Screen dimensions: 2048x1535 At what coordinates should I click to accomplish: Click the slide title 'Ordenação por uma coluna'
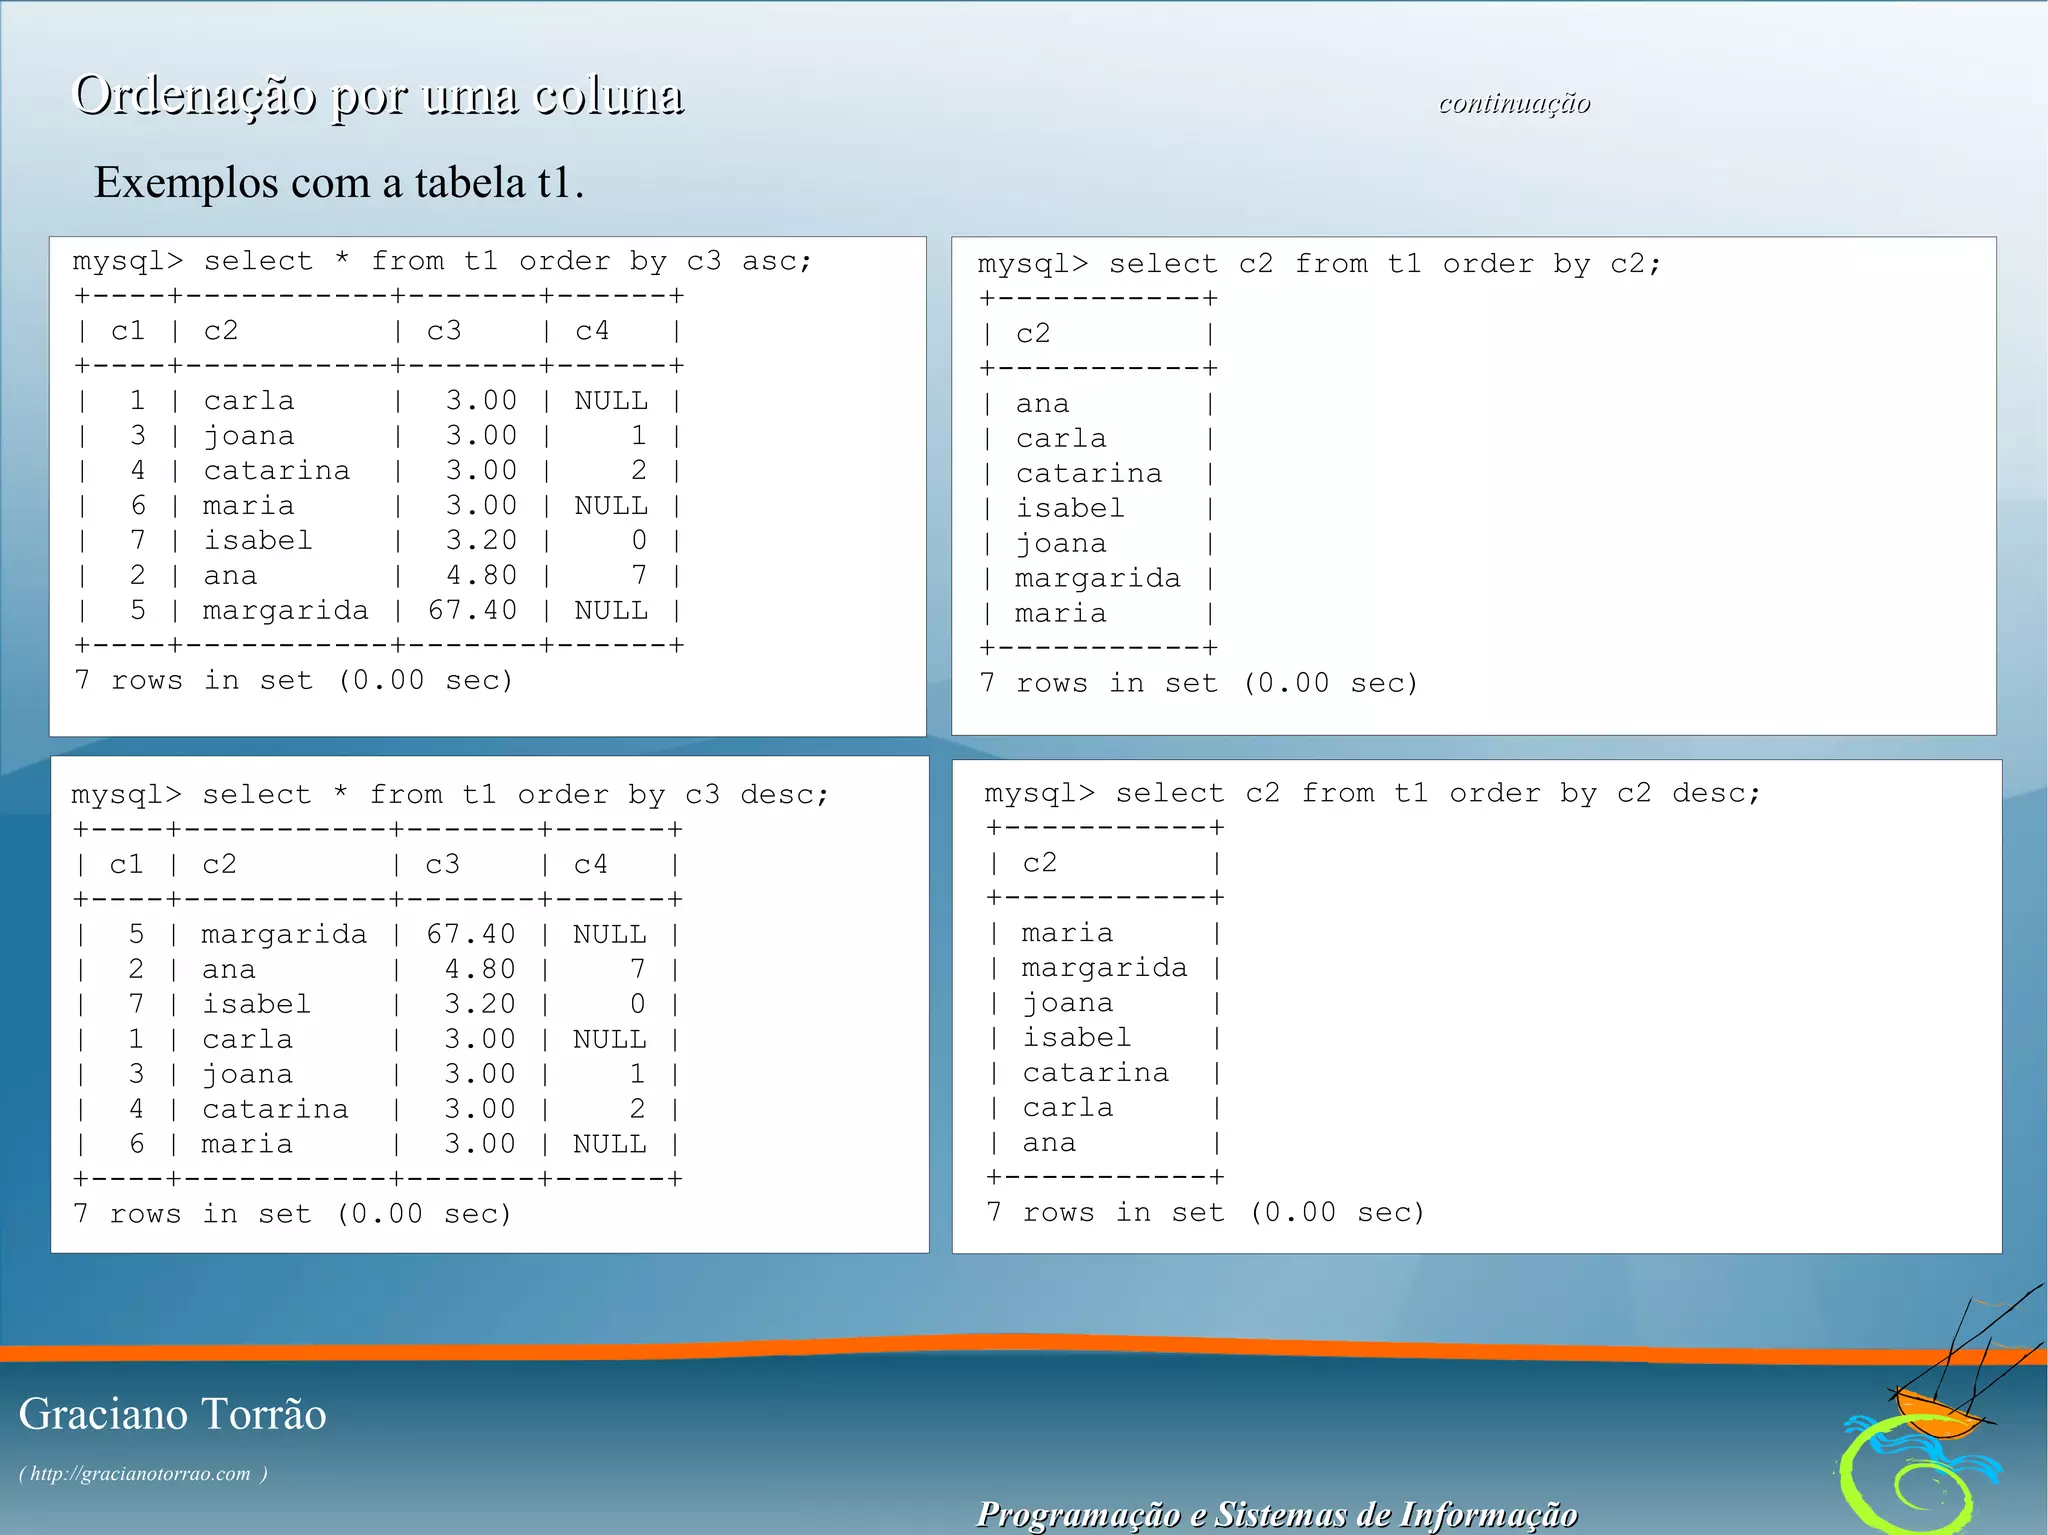[x=379, y=97]
